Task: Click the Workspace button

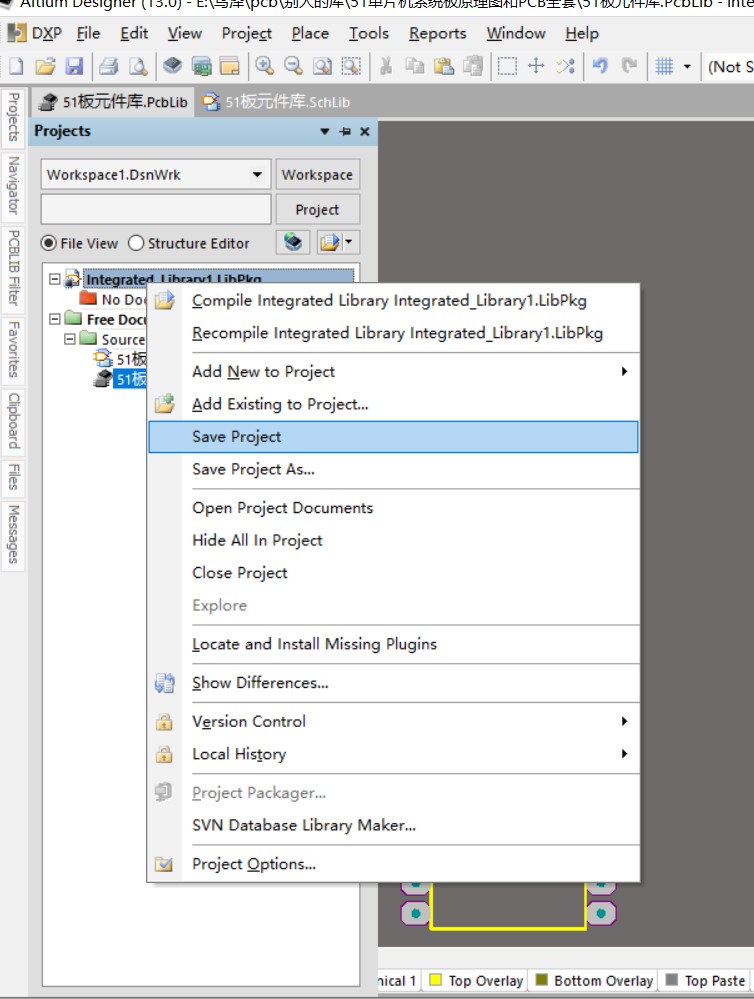Action: click(317, 175)
